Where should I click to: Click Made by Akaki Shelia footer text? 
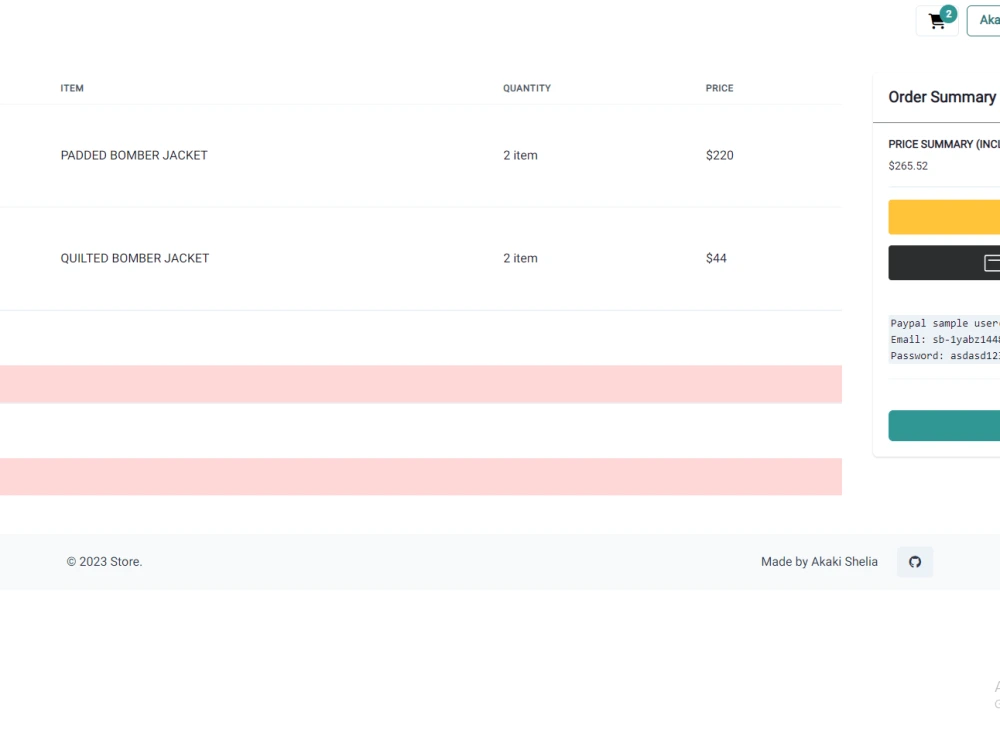click(820, 562)
